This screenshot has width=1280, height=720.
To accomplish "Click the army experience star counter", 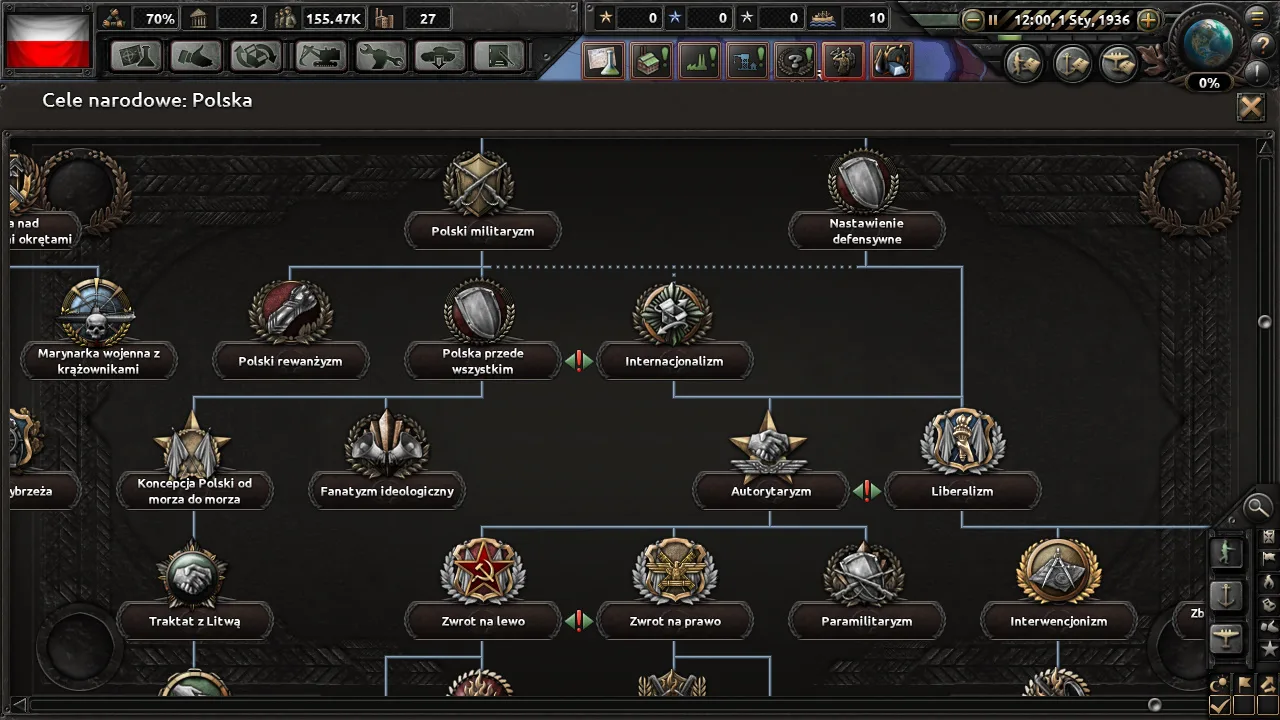I will 630,18.
